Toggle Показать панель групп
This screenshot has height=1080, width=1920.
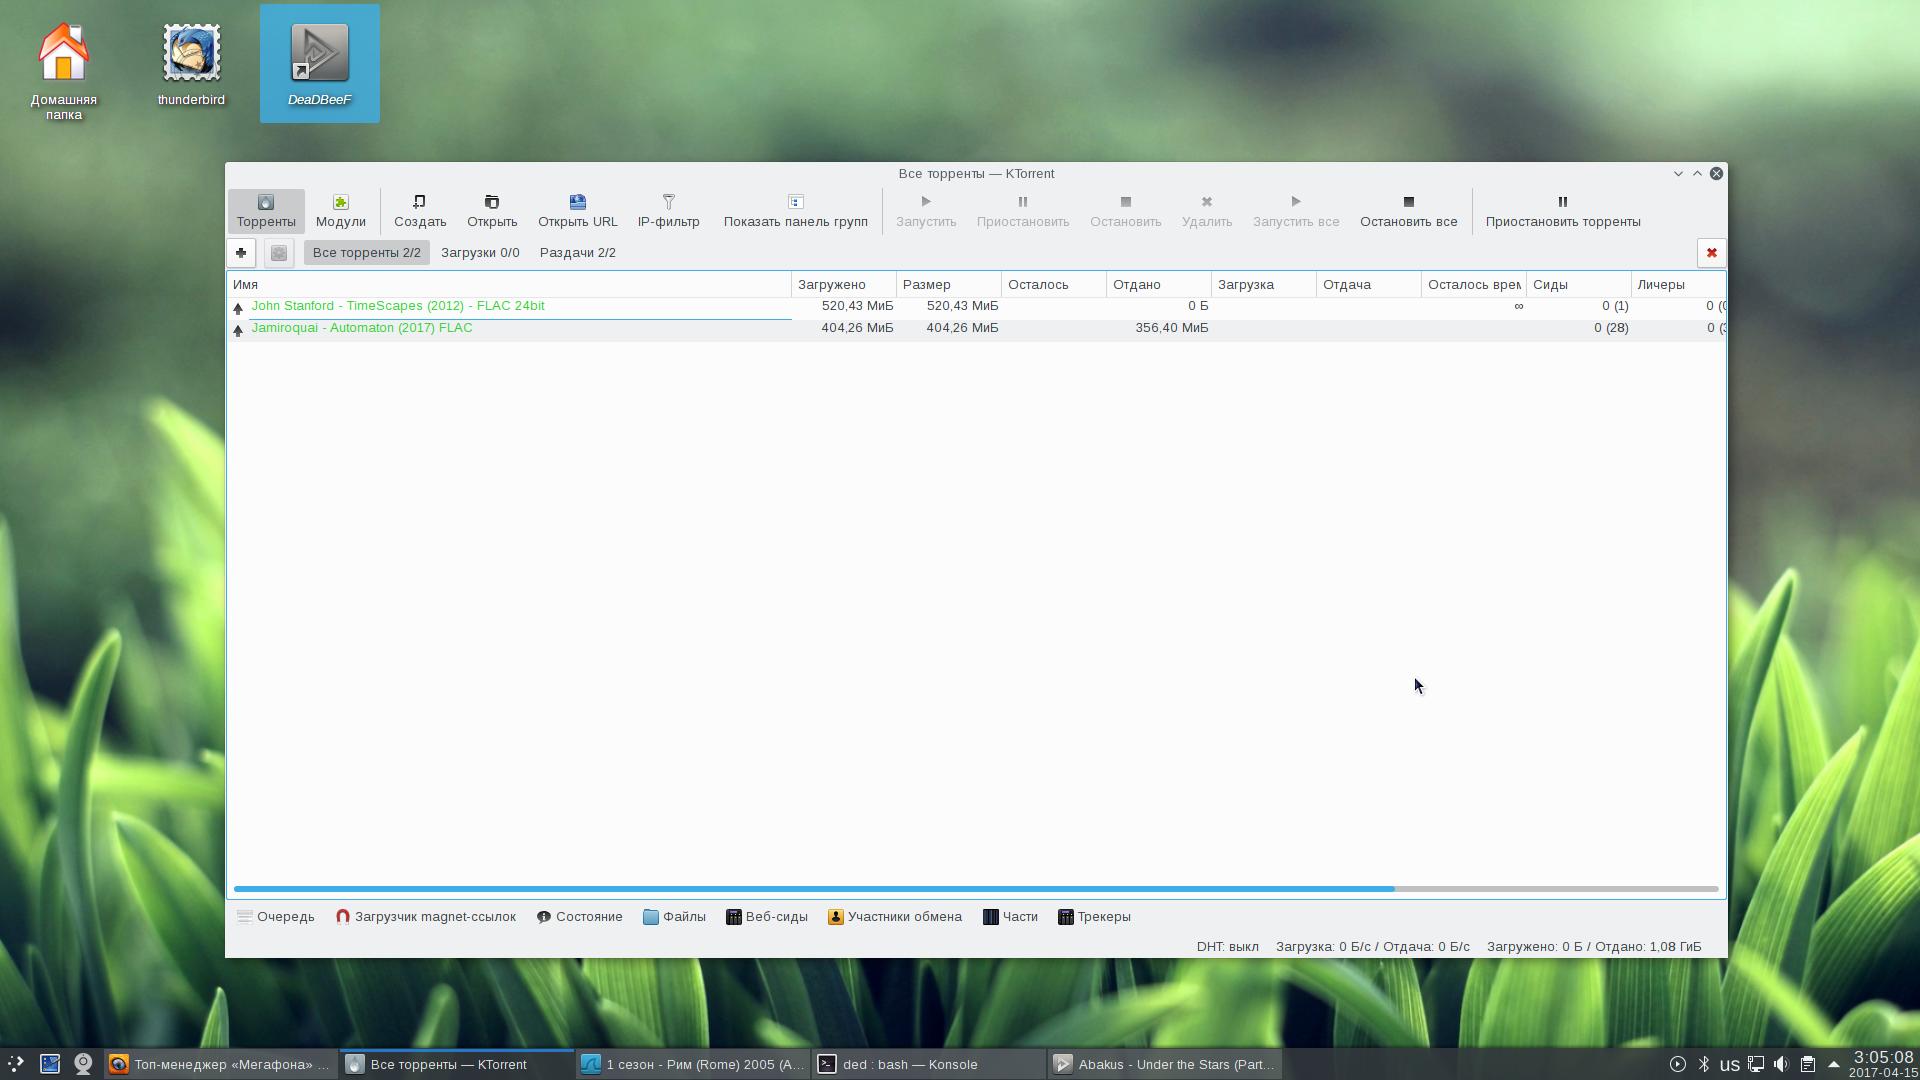pyautogui.click(x=796, y=211)
